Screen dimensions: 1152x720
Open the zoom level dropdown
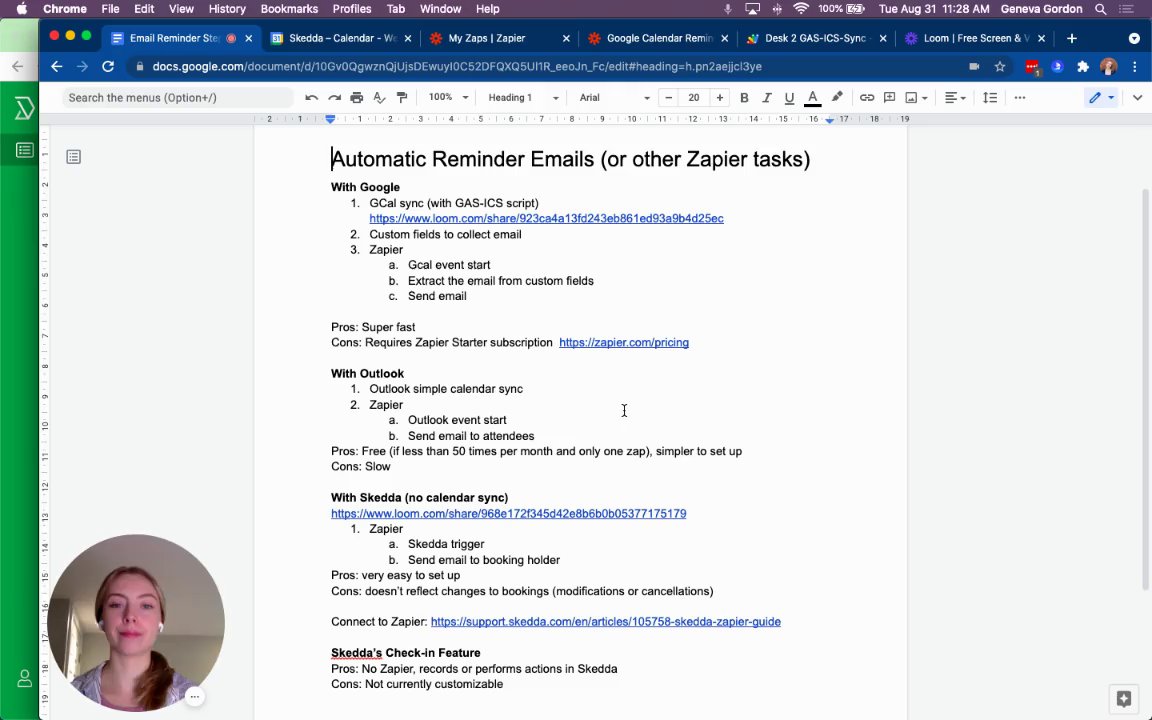(x=448, y=98)
